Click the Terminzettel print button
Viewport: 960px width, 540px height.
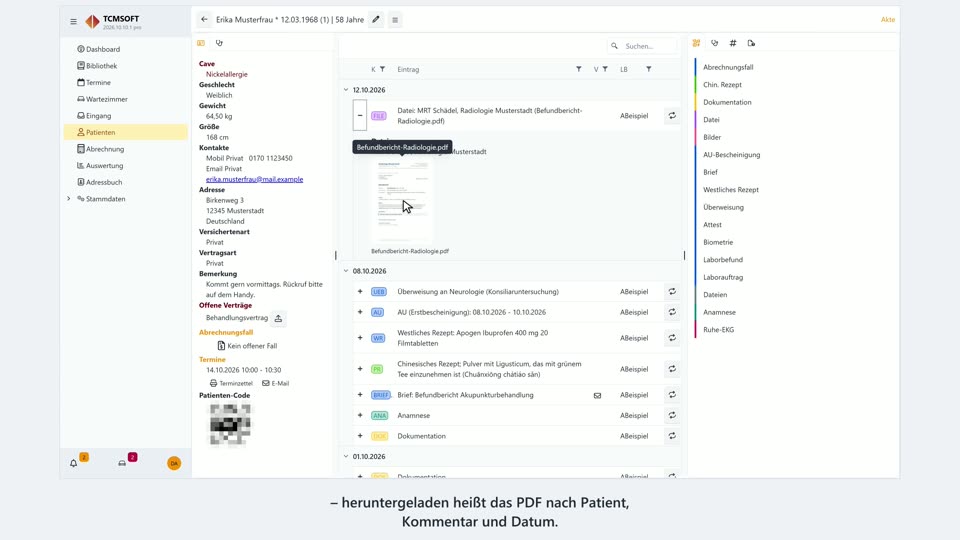(231, 383)
